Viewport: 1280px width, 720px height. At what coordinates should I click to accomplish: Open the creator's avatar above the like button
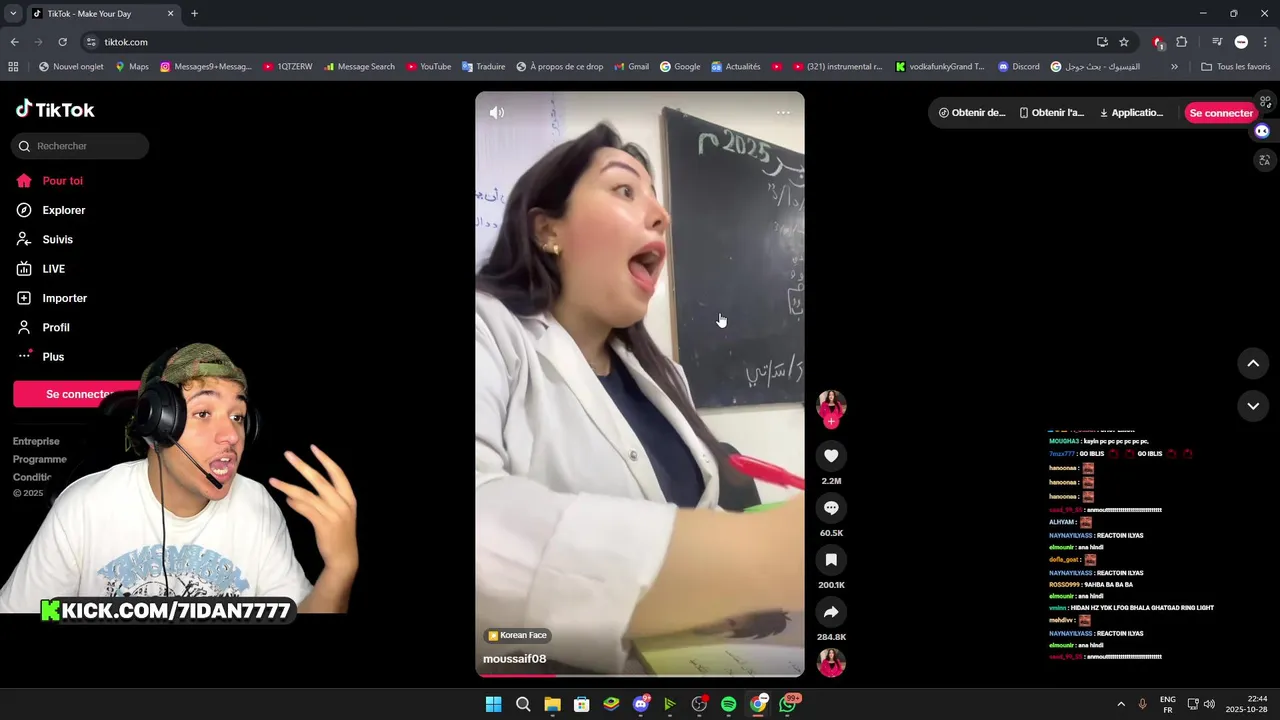point(831,404)
